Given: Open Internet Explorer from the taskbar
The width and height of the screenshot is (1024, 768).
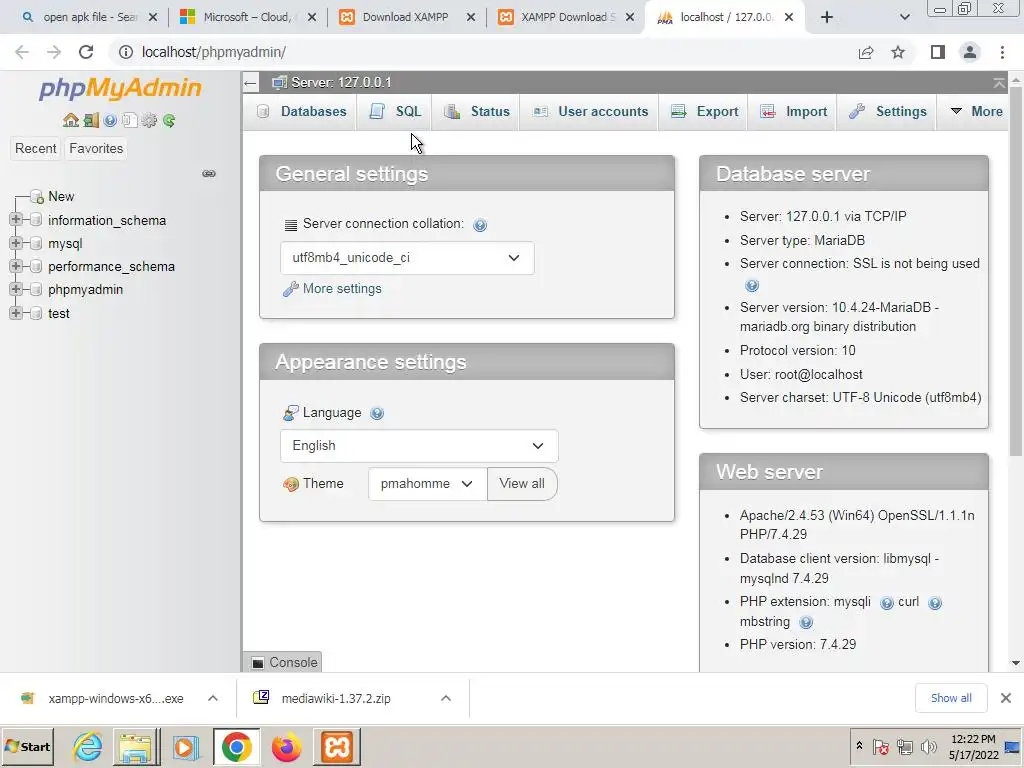Looking at the screenshot, I should (x=88, y=746).
